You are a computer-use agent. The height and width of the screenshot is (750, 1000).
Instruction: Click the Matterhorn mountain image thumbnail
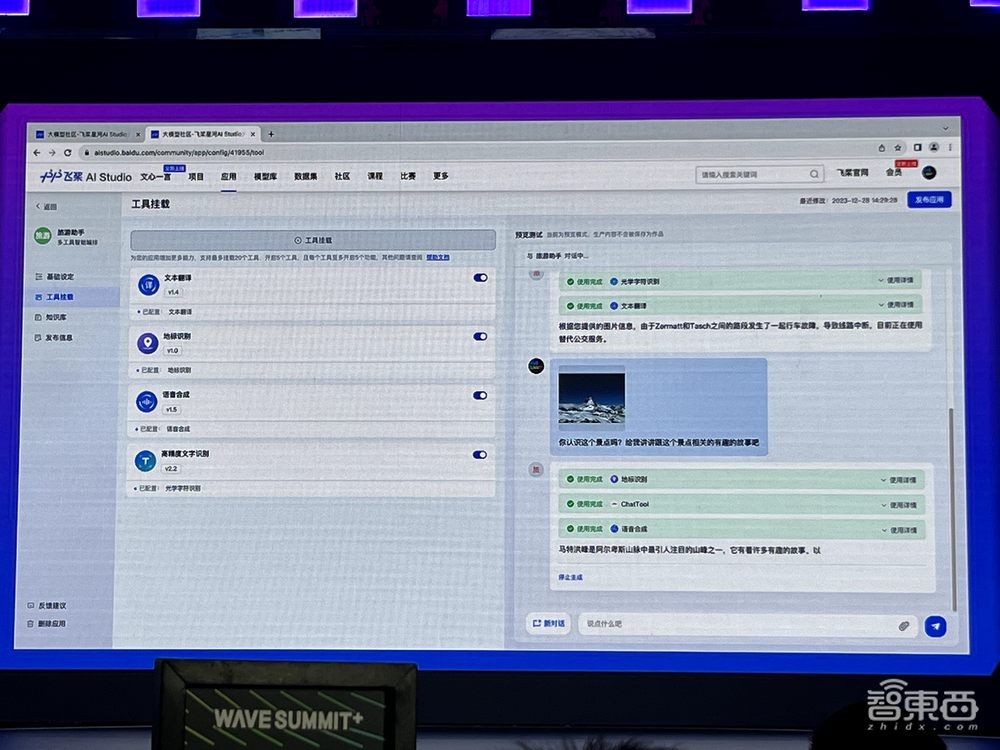pyautogui.click(x=592, y=398)
